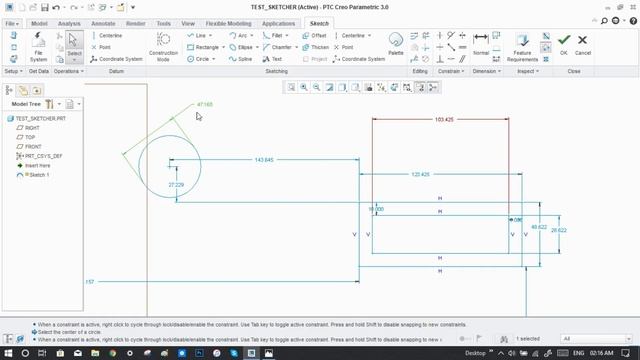Click the perpendicular constraint icon
Image resolution: width=640 pixels, height=360 pixels.
[440, 59]
